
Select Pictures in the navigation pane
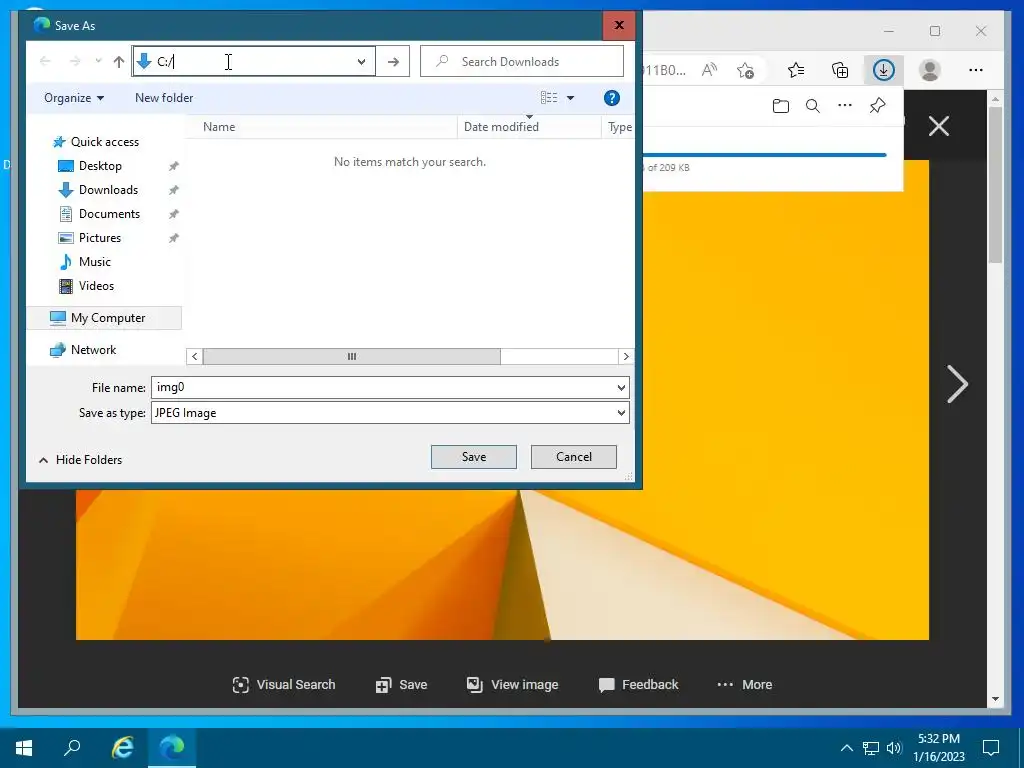[99, 238]
